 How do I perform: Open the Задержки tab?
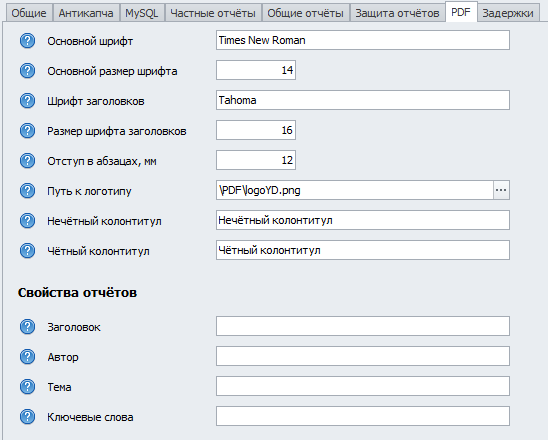coord(508,13)
